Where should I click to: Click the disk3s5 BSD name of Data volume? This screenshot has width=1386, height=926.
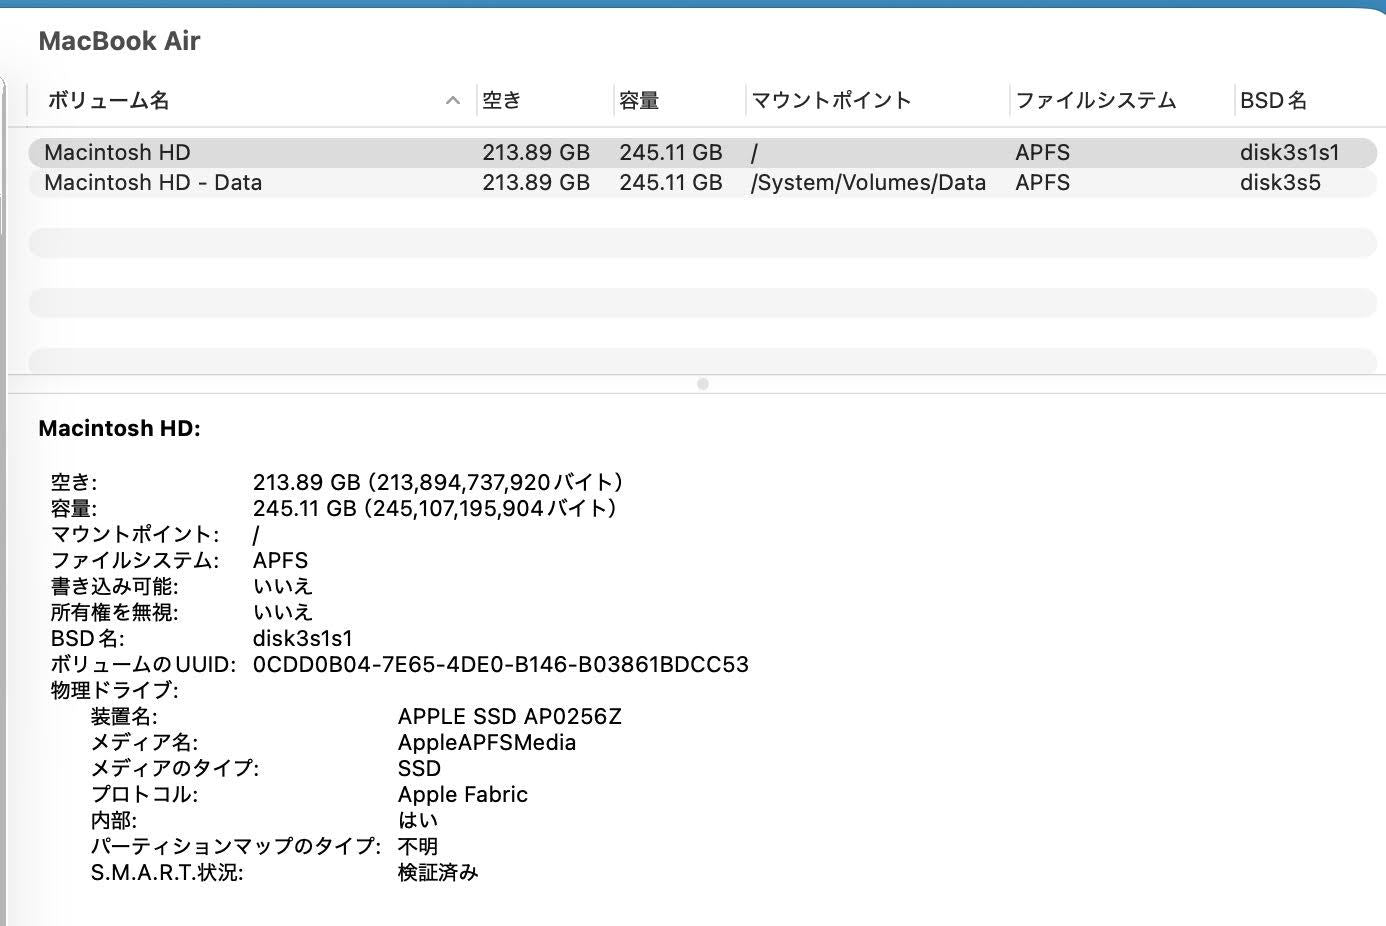(x=1280, y=182)
